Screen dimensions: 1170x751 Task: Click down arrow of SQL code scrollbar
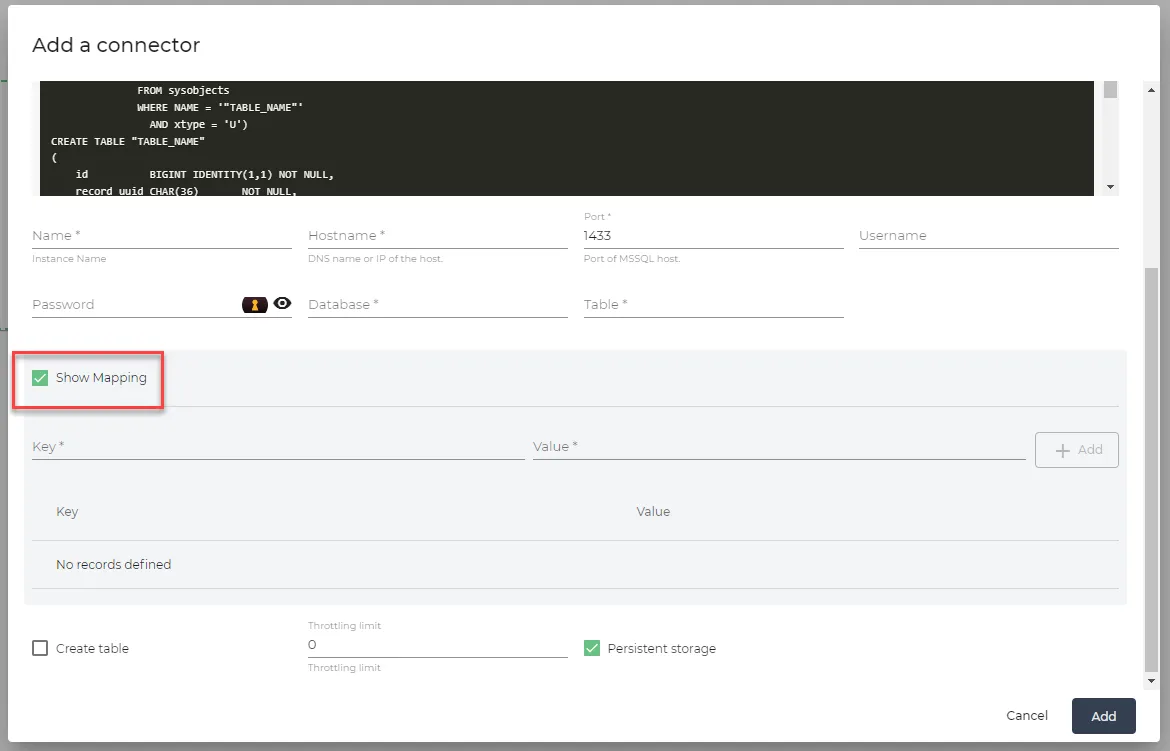coord(1110,187)
